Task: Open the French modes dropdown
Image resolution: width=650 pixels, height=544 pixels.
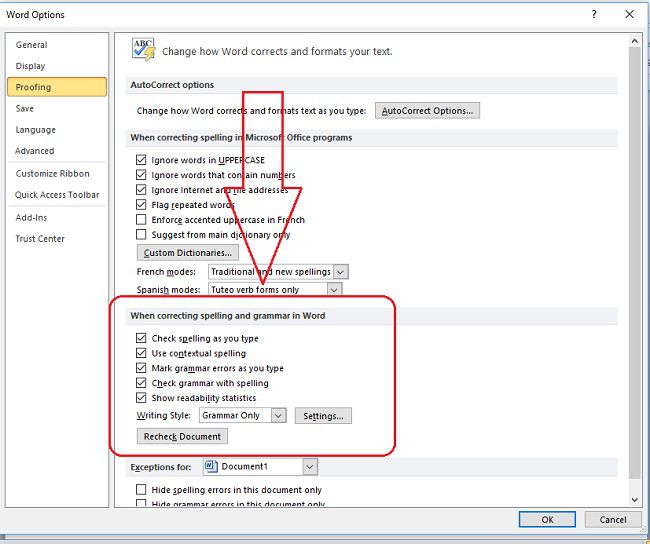Action: (340, 272)
